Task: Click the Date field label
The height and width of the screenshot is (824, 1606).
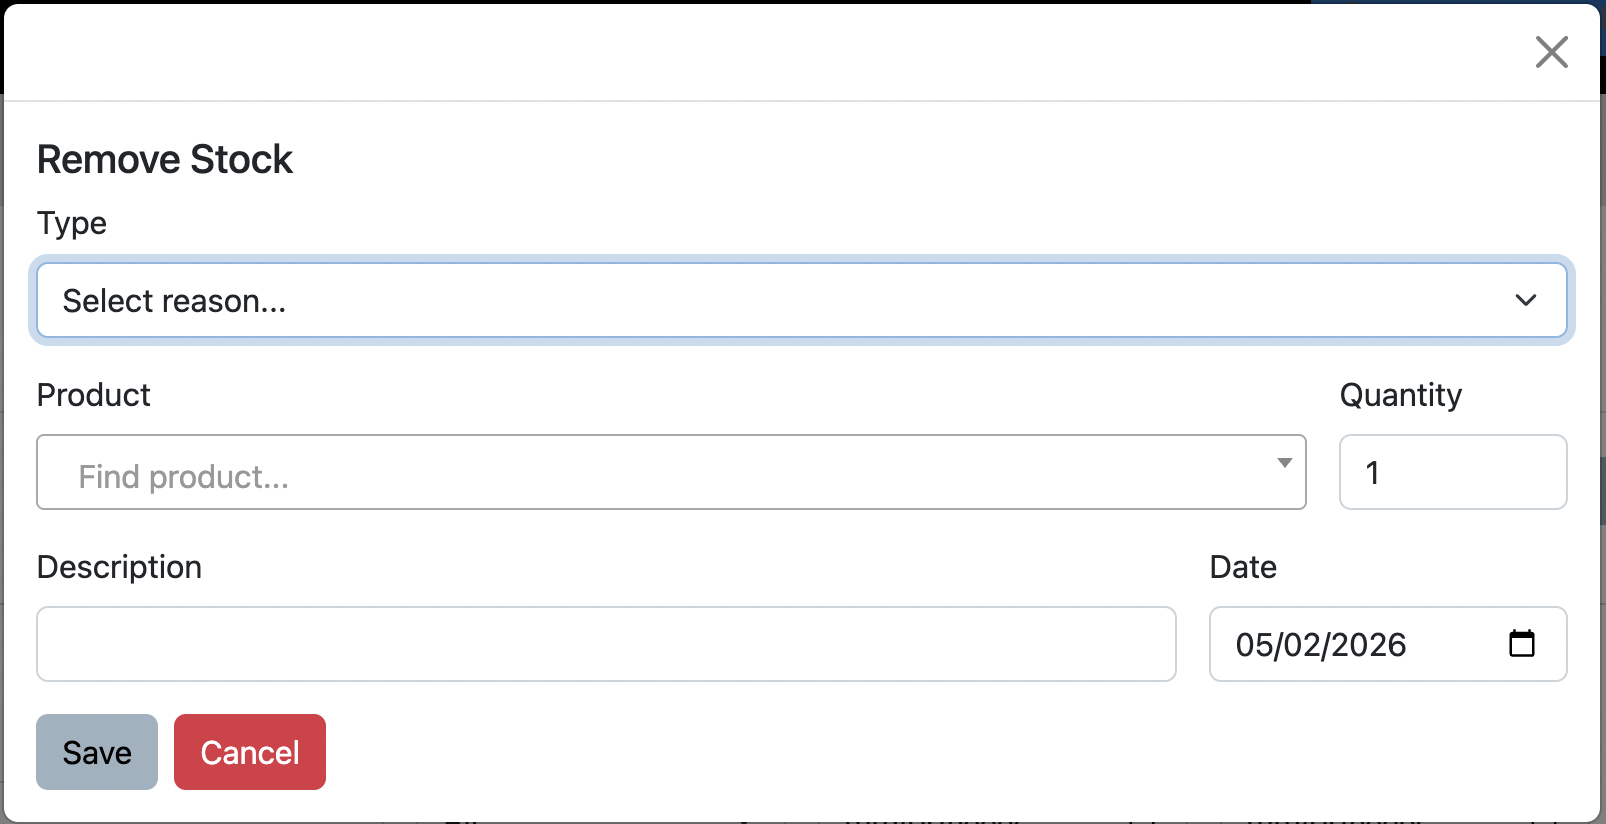Action: 1243,567
